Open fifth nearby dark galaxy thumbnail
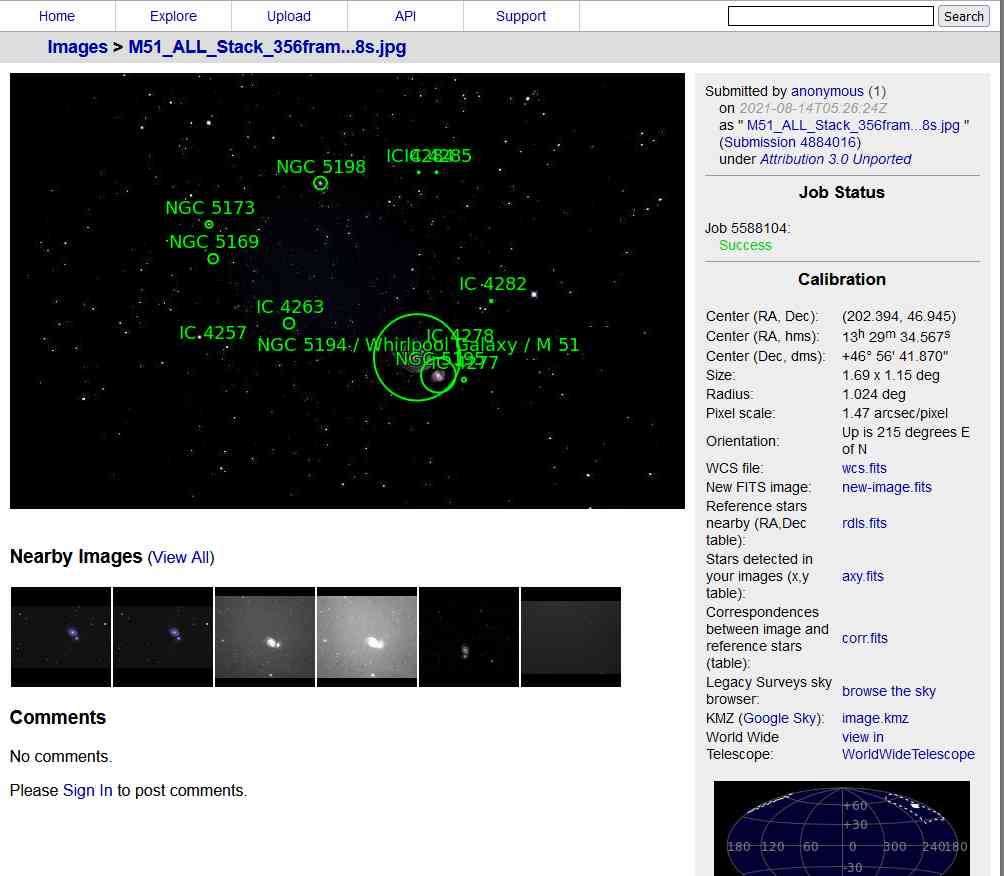 point(469,637)
